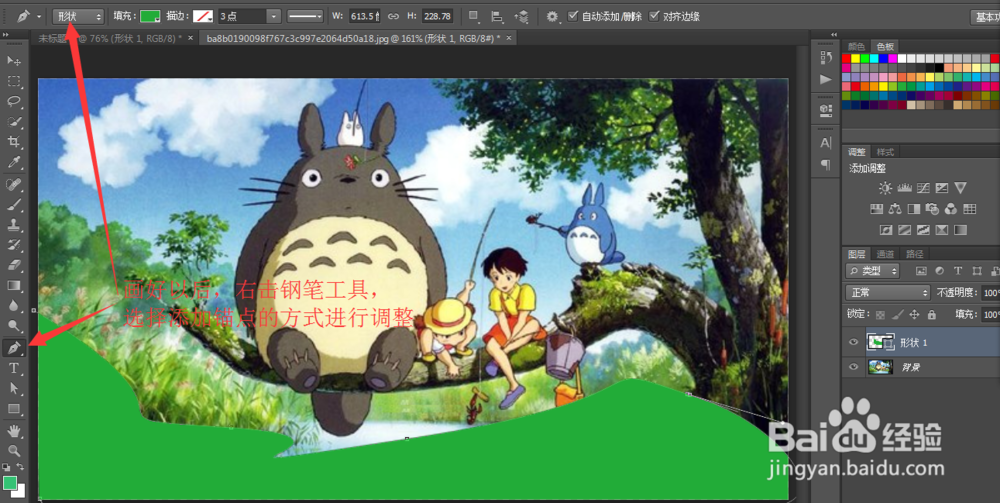Add a Levels adjustment

904,188
